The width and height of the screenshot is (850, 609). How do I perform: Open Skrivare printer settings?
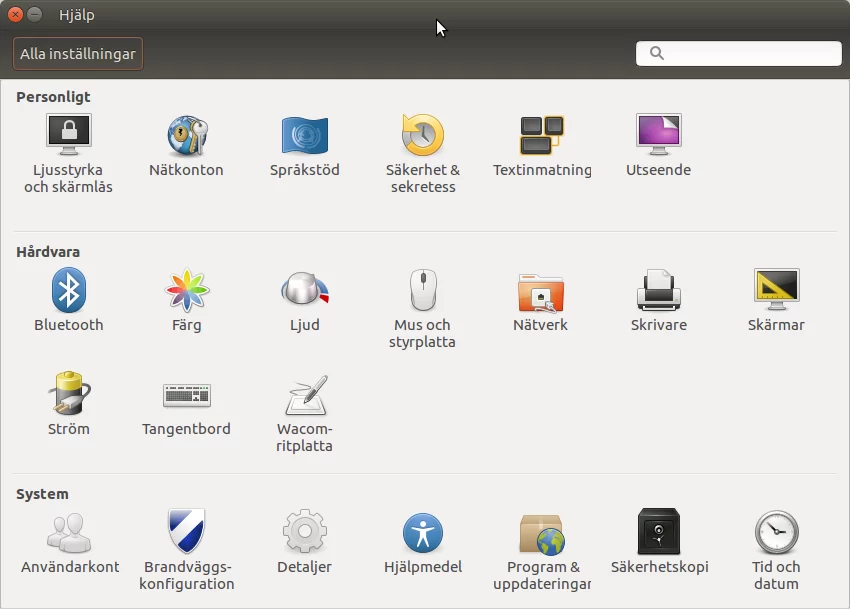[x=658, y=291]
